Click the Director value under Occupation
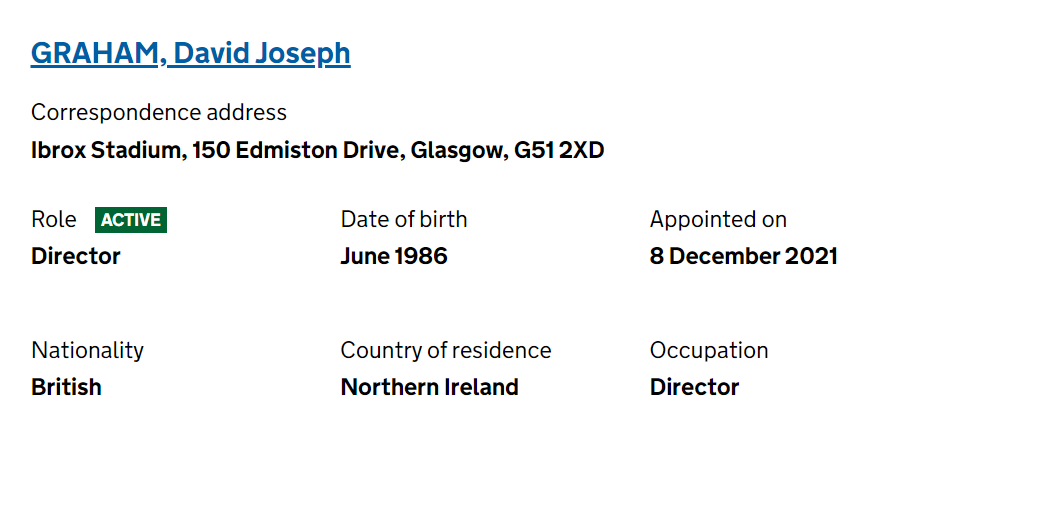The height and width of the screenshot is (519, 1056). coord(694,388)
